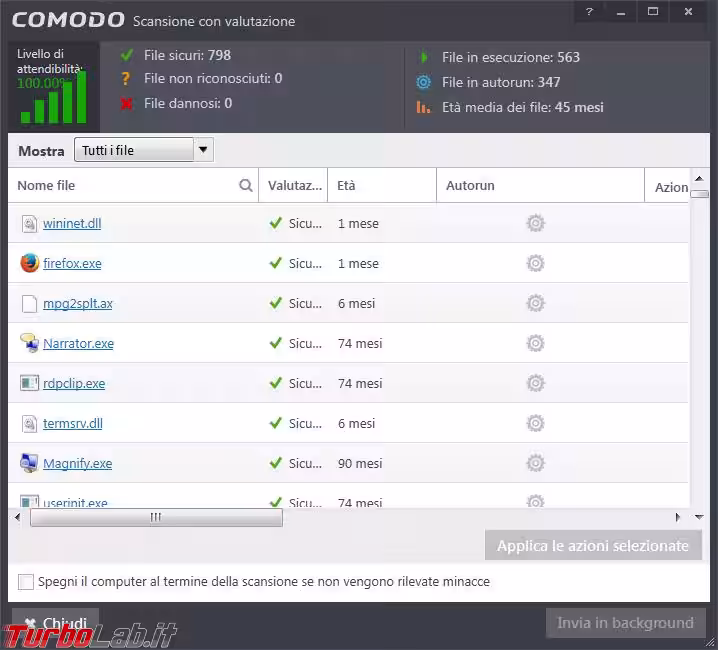Open the termsrv.dll file link
Screen dimensions: 718x650
[72, 423]
